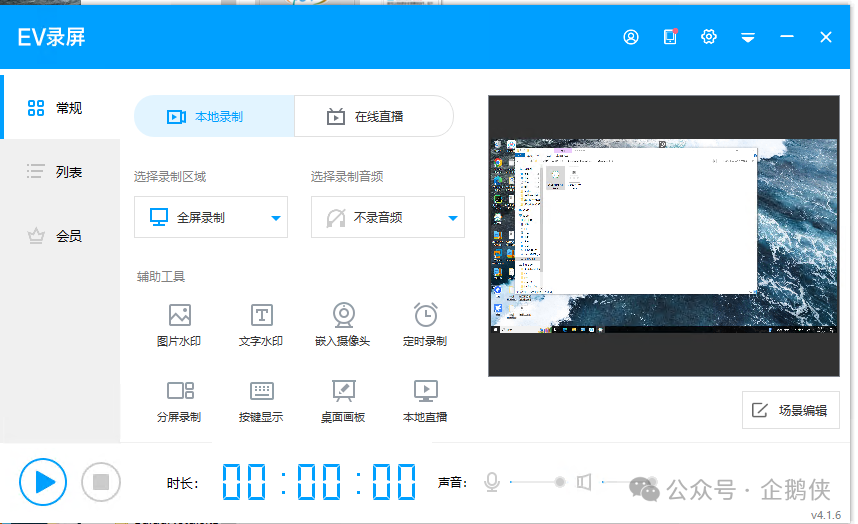This screenshot has width=858, height=524.
Task: Open the 分屏录制 tool
Action: pyautogui.click(x=179, y=401)
